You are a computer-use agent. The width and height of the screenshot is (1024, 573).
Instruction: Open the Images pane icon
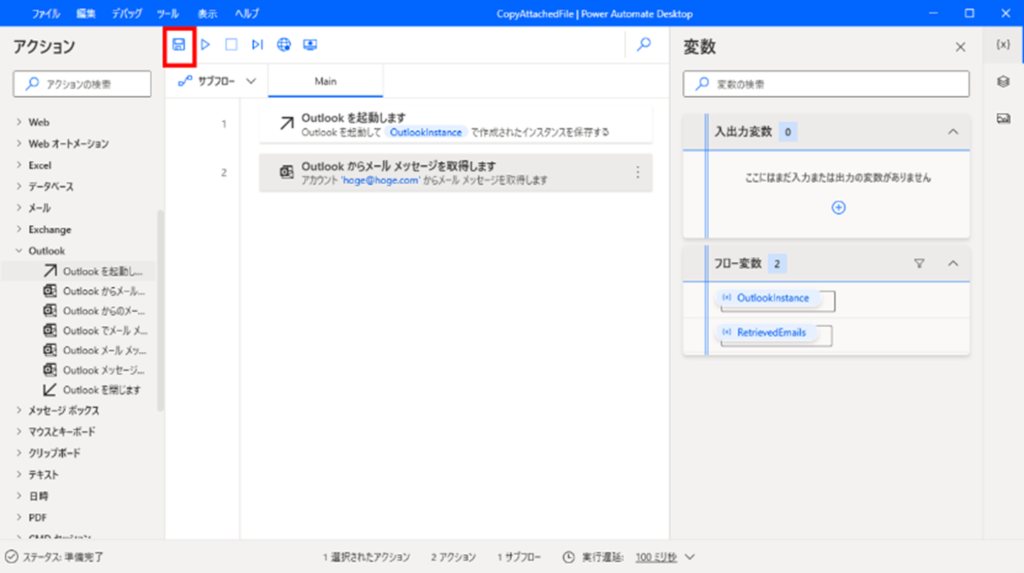pyautogui.click(x=1003, y=118)
